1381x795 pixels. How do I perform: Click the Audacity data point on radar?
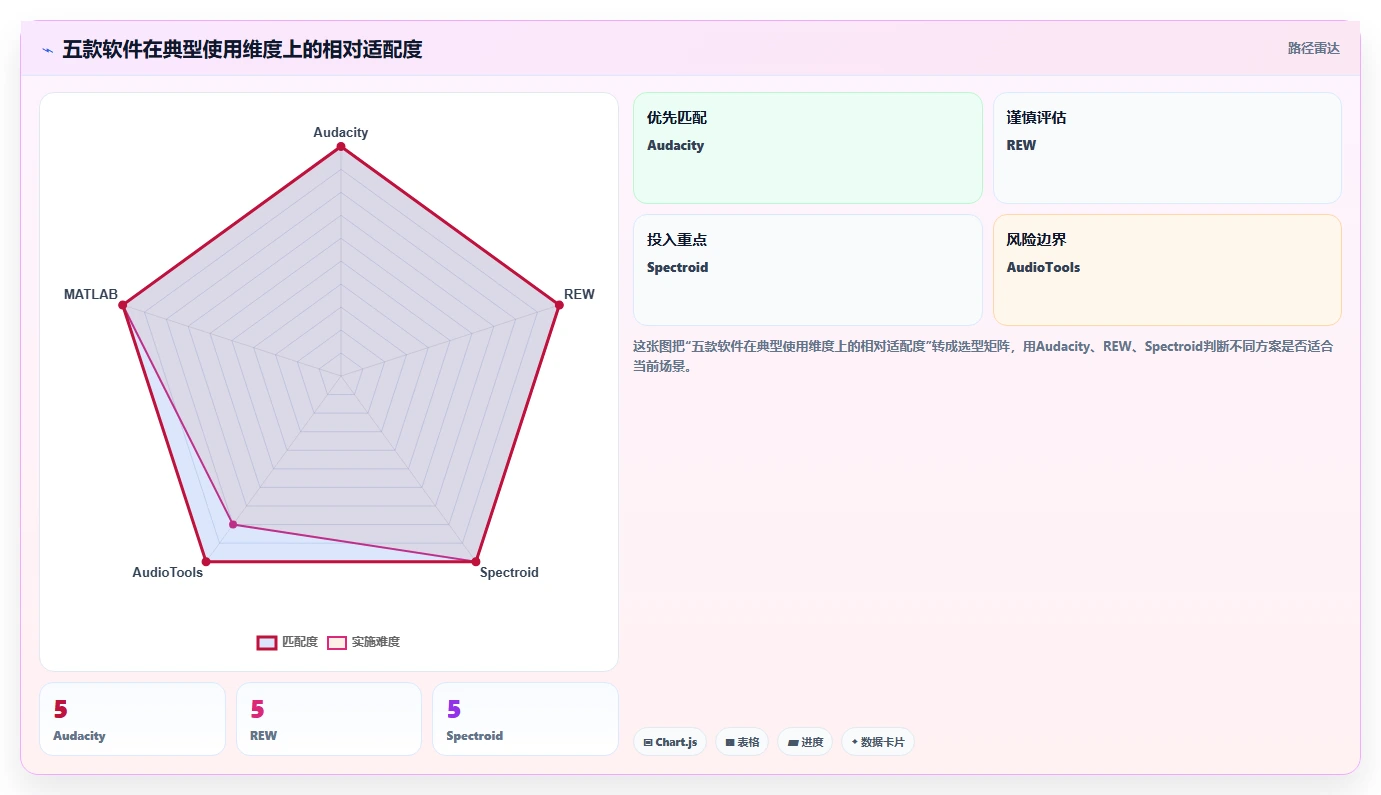tap(341, 147)
